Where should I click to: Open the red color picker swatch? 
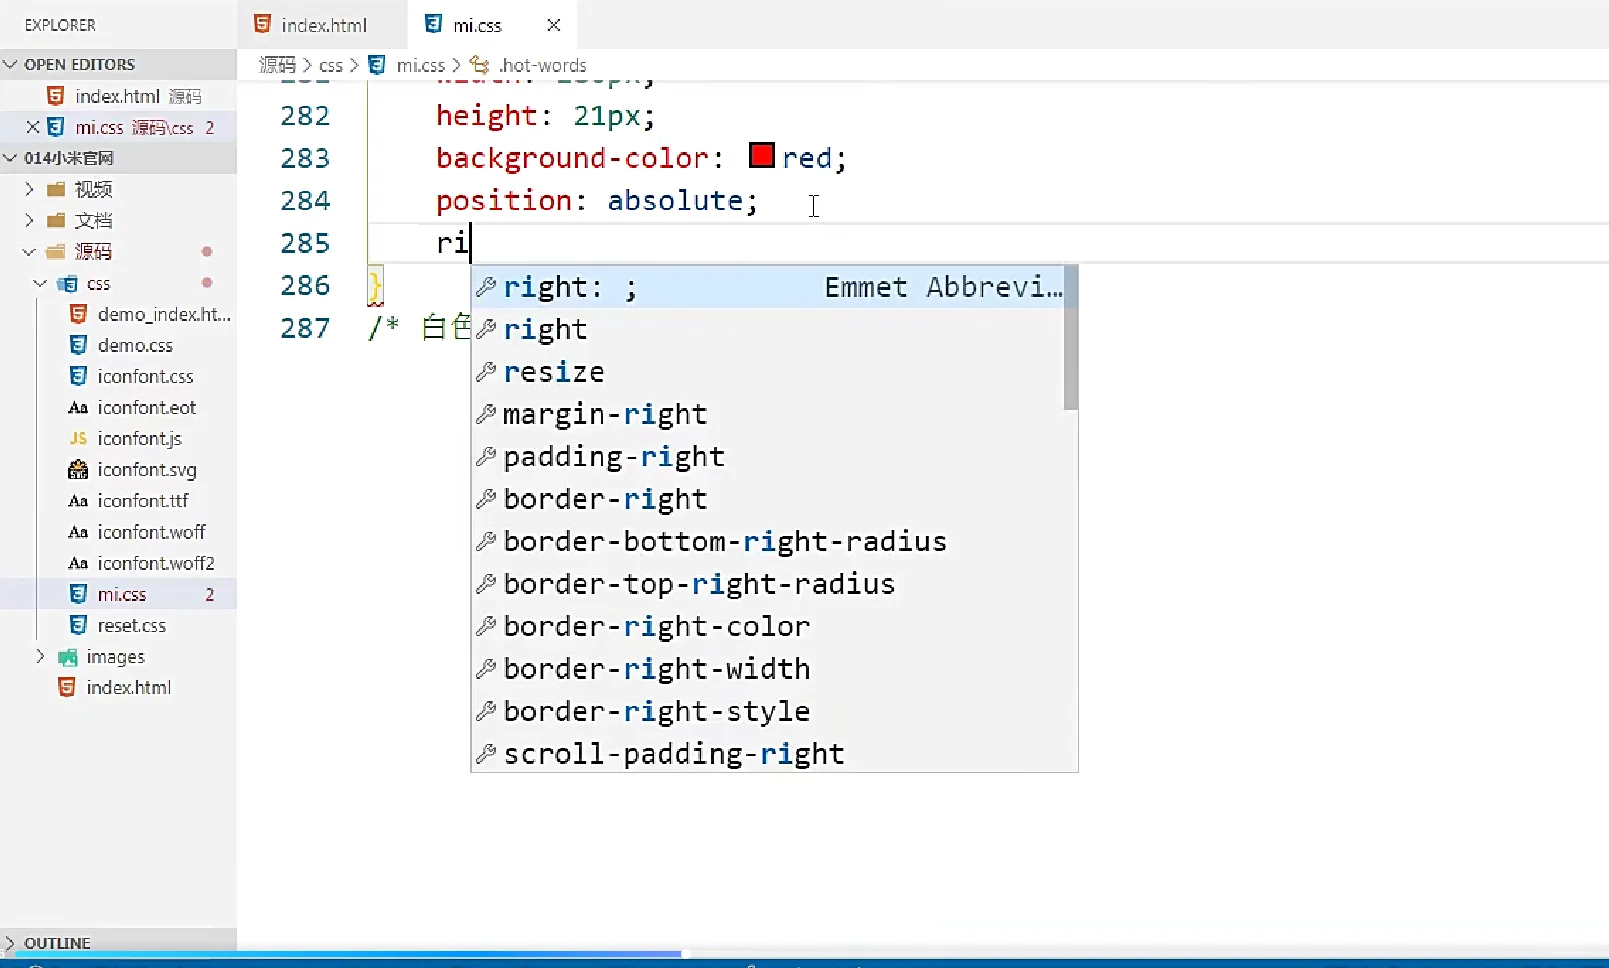coord(762,155)
